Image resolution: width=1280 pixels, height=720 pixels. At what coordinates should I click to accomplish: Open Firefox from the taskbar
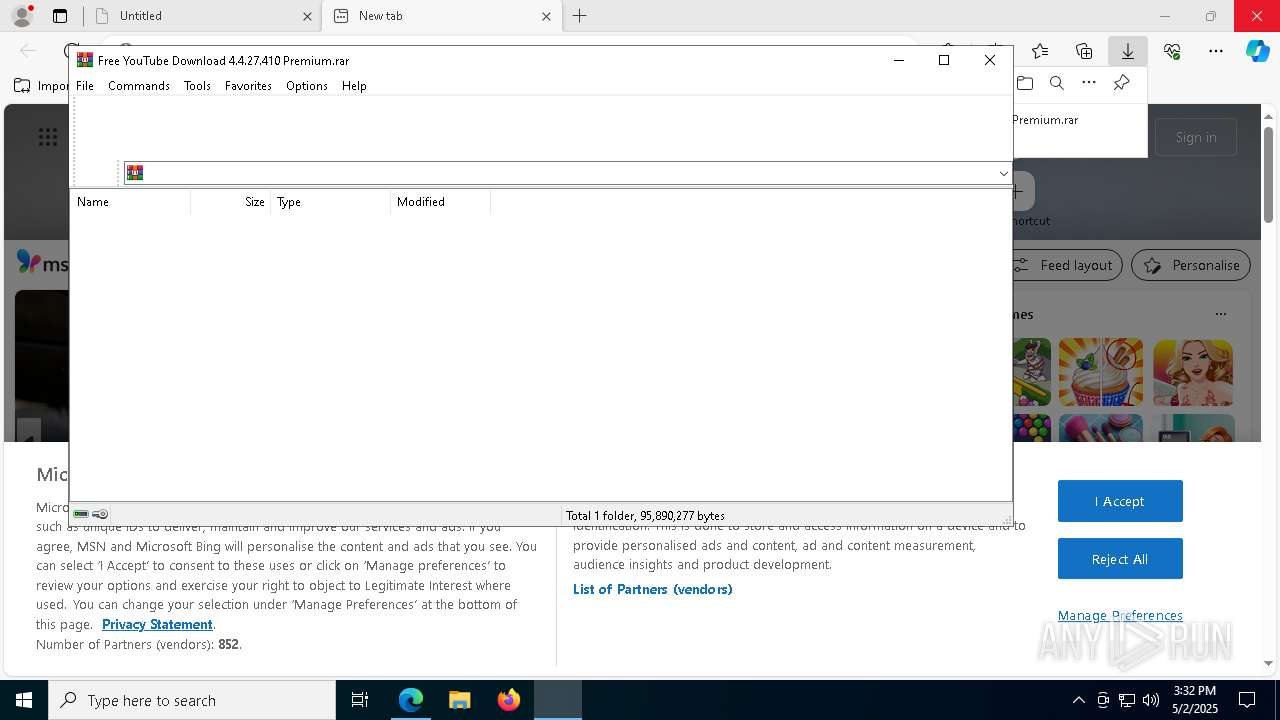pyautogui.click(x=509, y=700)
